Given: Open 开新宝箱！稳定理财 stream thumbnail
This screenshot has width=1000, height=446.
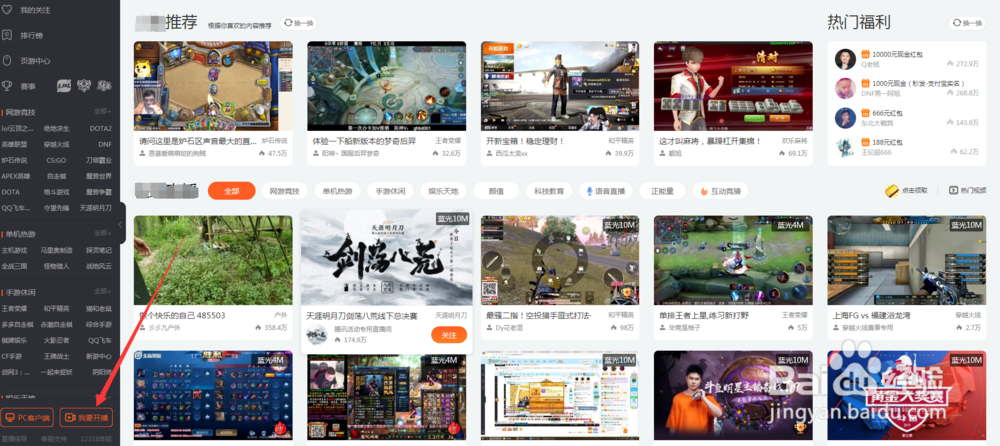Looking at the screenshot, I should 560,86.
